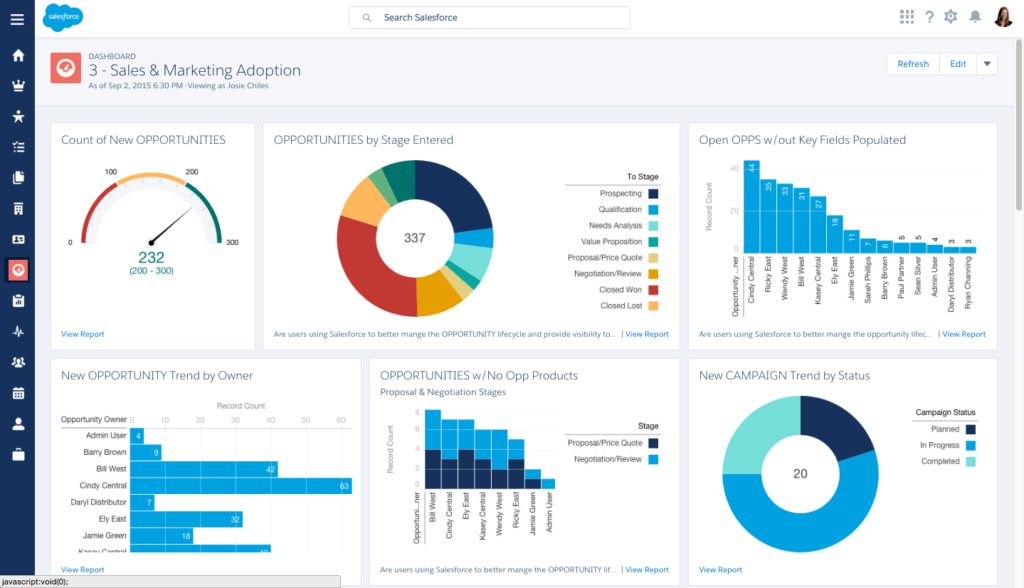This screenshot has width=1024, height=588.
Task: Open the Tasks checklist sidebar icon
Action: coord(17,147)
